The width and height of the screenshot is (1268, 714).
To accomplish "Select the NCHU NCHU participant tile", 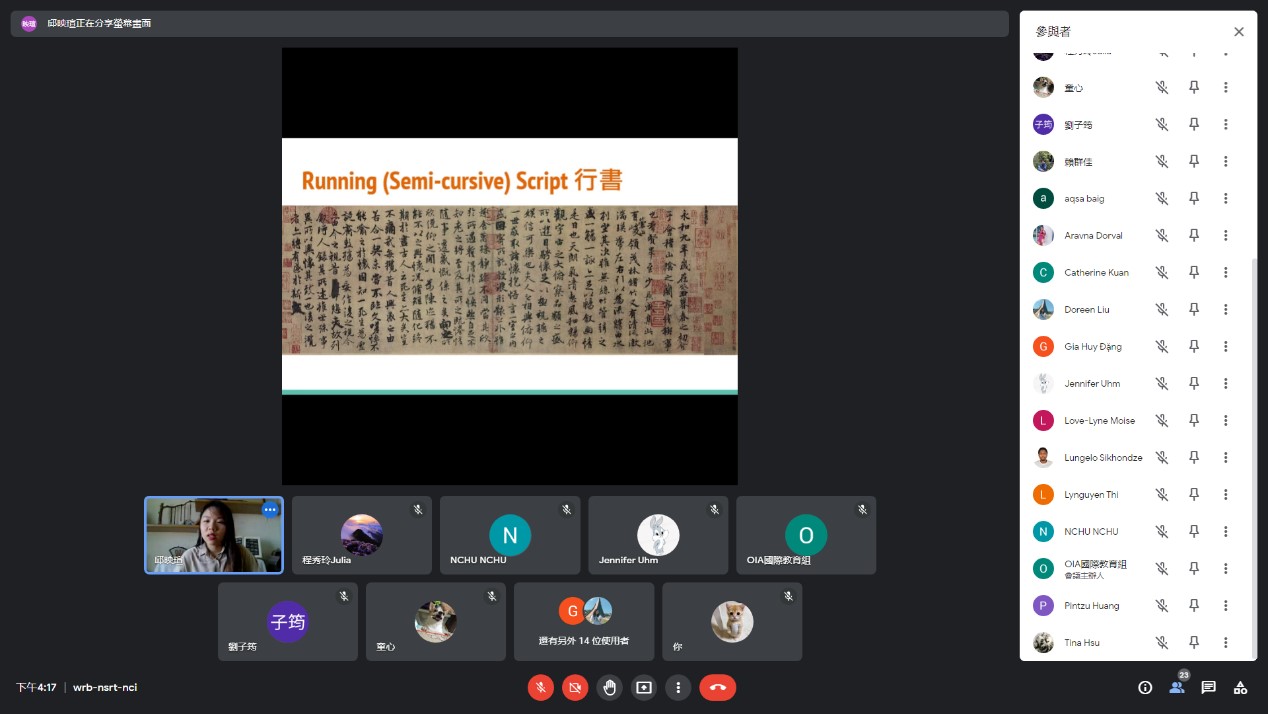I will click(x=510, y=535).
